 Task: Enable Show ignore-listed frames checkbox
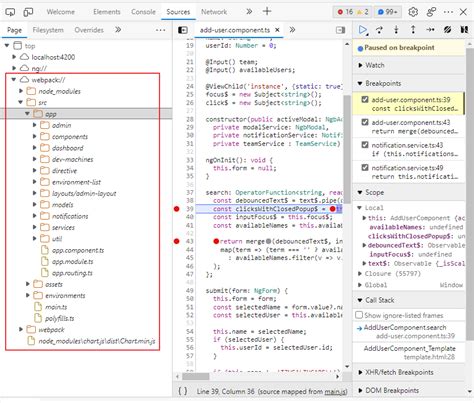(359, 315)
